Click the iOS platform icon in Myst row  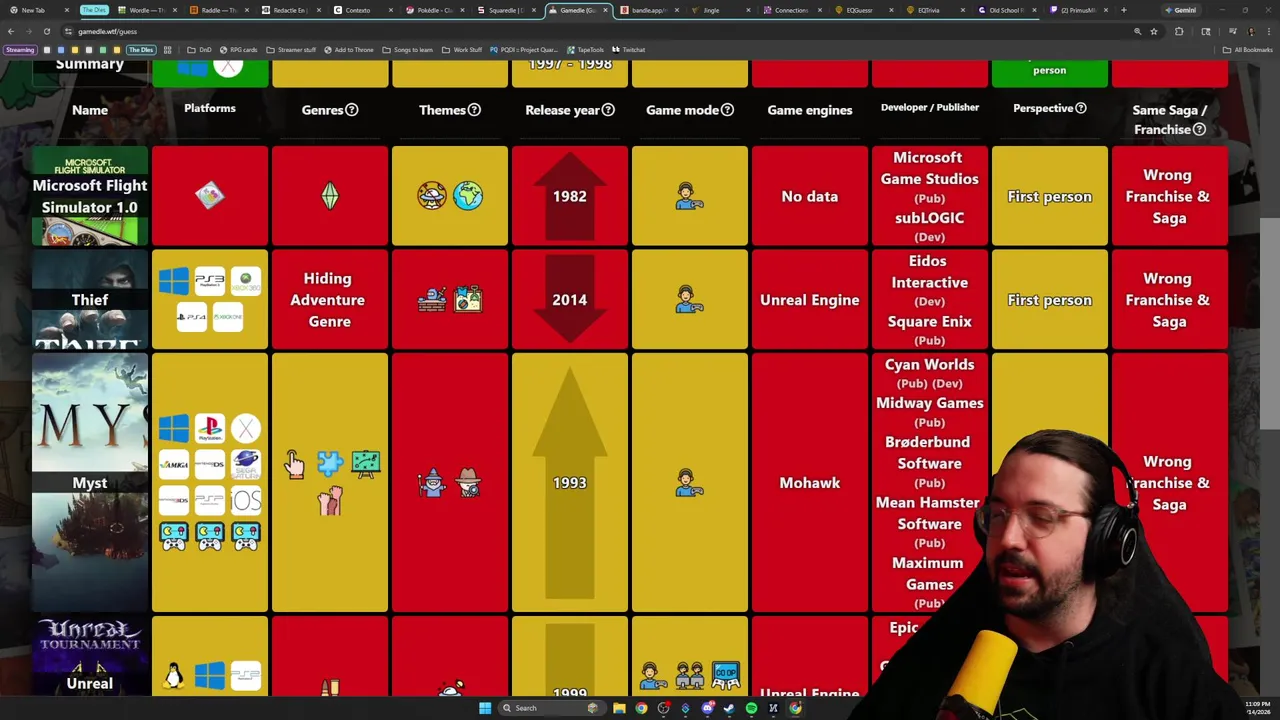point(245,500)
